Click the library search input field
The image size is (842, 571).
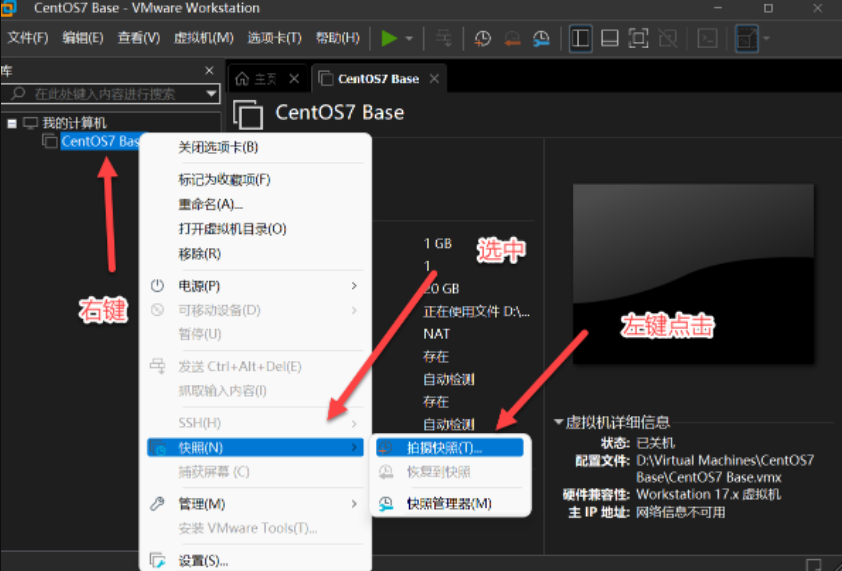pyautogui.click(x=105, y=94)
